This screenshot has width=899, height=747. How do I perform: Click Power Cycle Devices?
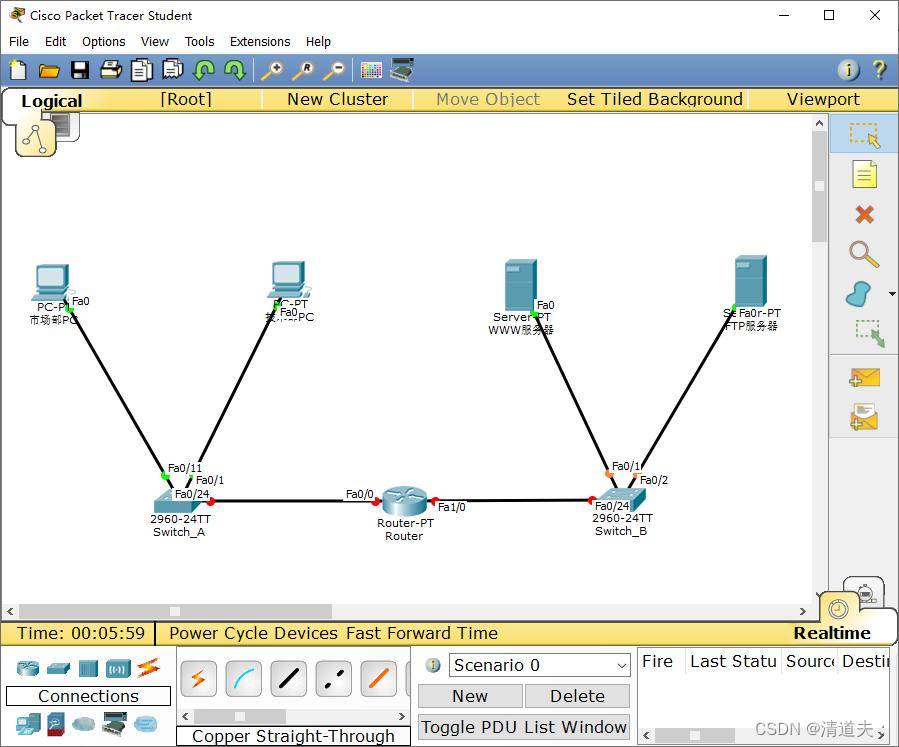pos(253,633)
